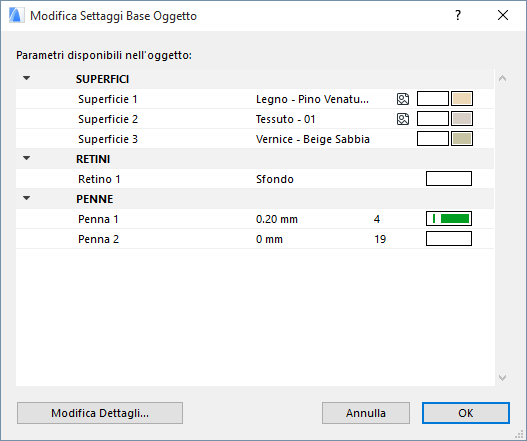Click the Archicad icon in the title bar
This screenshot has width=527, height=441.
tap(16, 15)
